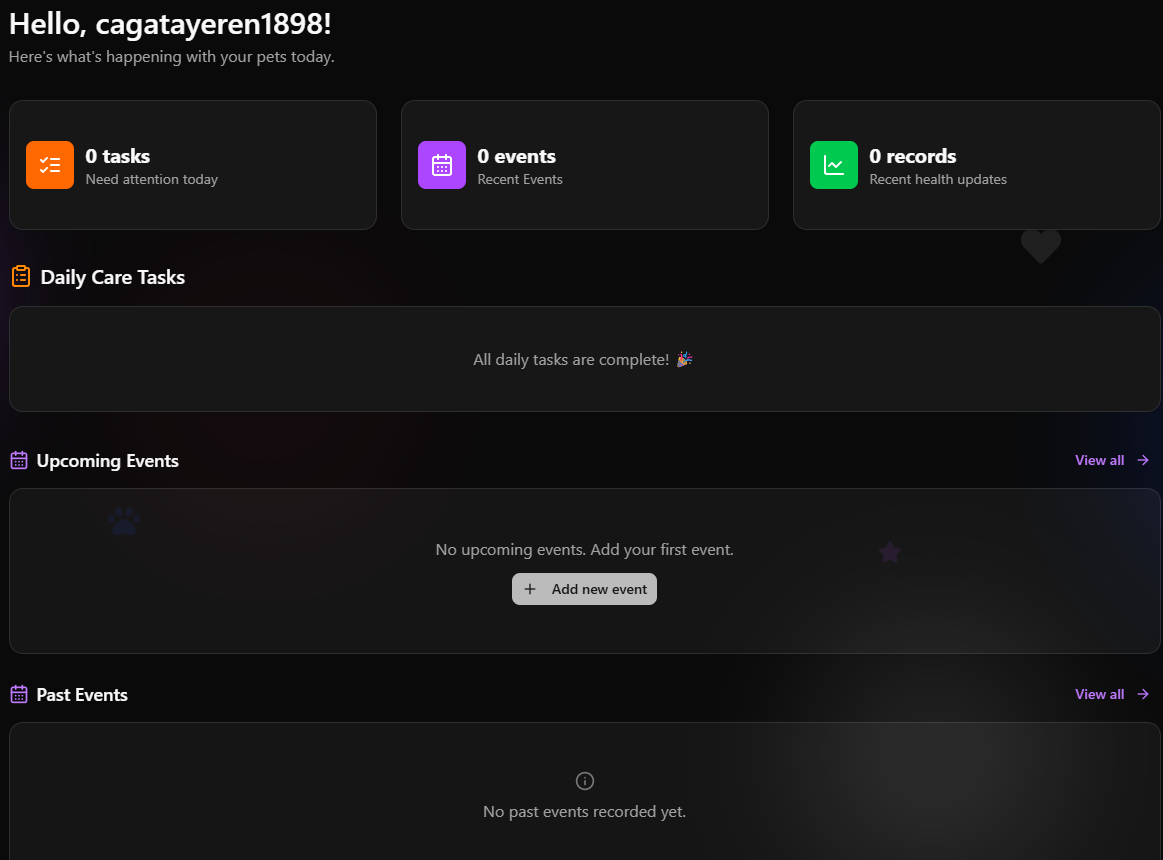Select the Upcoming Events calendar icon
The height and width of the screenshot is (860, 1163).
(19, 460)
